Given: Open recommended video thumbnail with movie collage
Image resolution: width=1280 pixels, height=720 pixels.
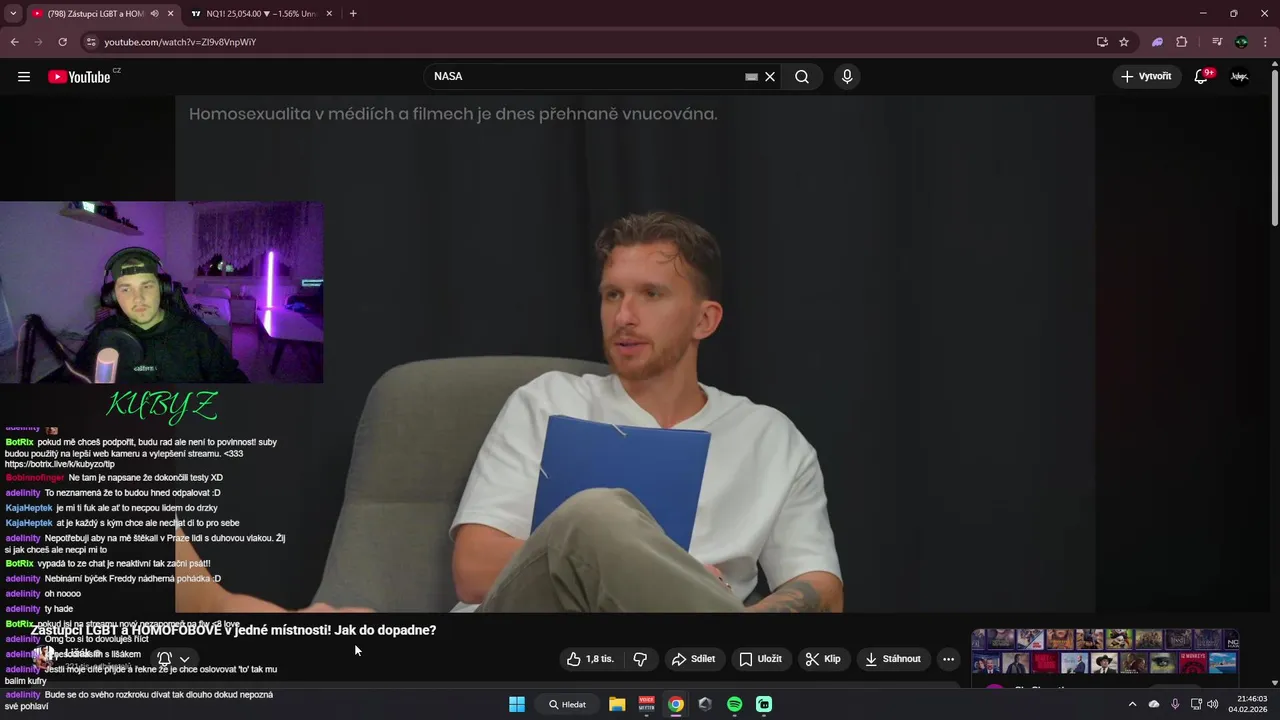Looking at the screenshot, I should tap(1105, 652).
